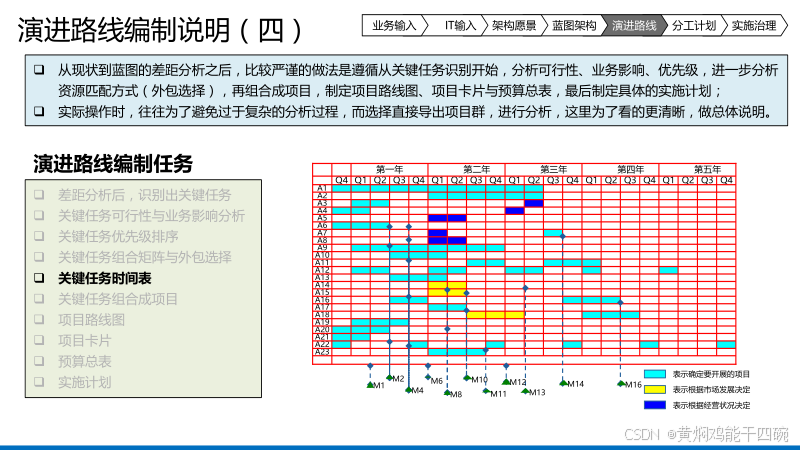Select legend text 表示根据市场发展决定
This screenshot has height=450, width=800.
711,390
